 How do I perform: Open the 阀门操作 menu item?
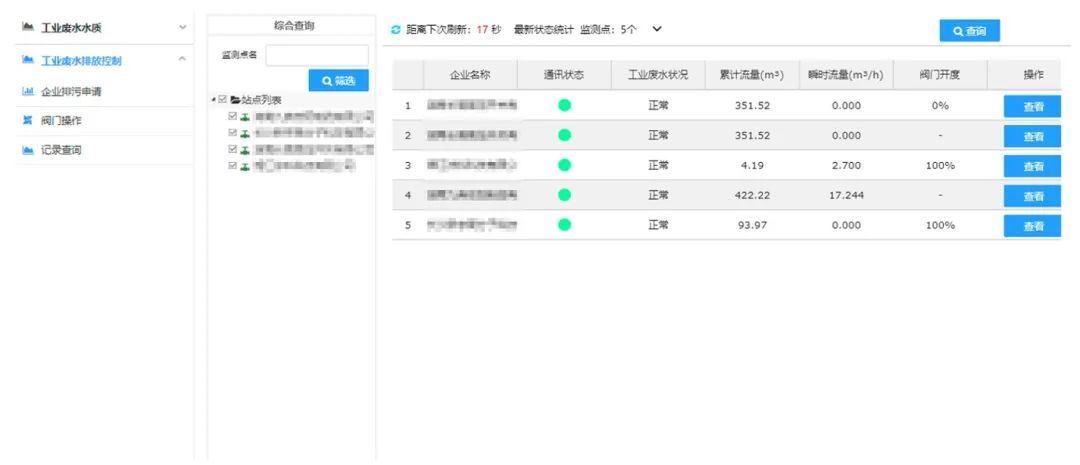click(61, 121)
